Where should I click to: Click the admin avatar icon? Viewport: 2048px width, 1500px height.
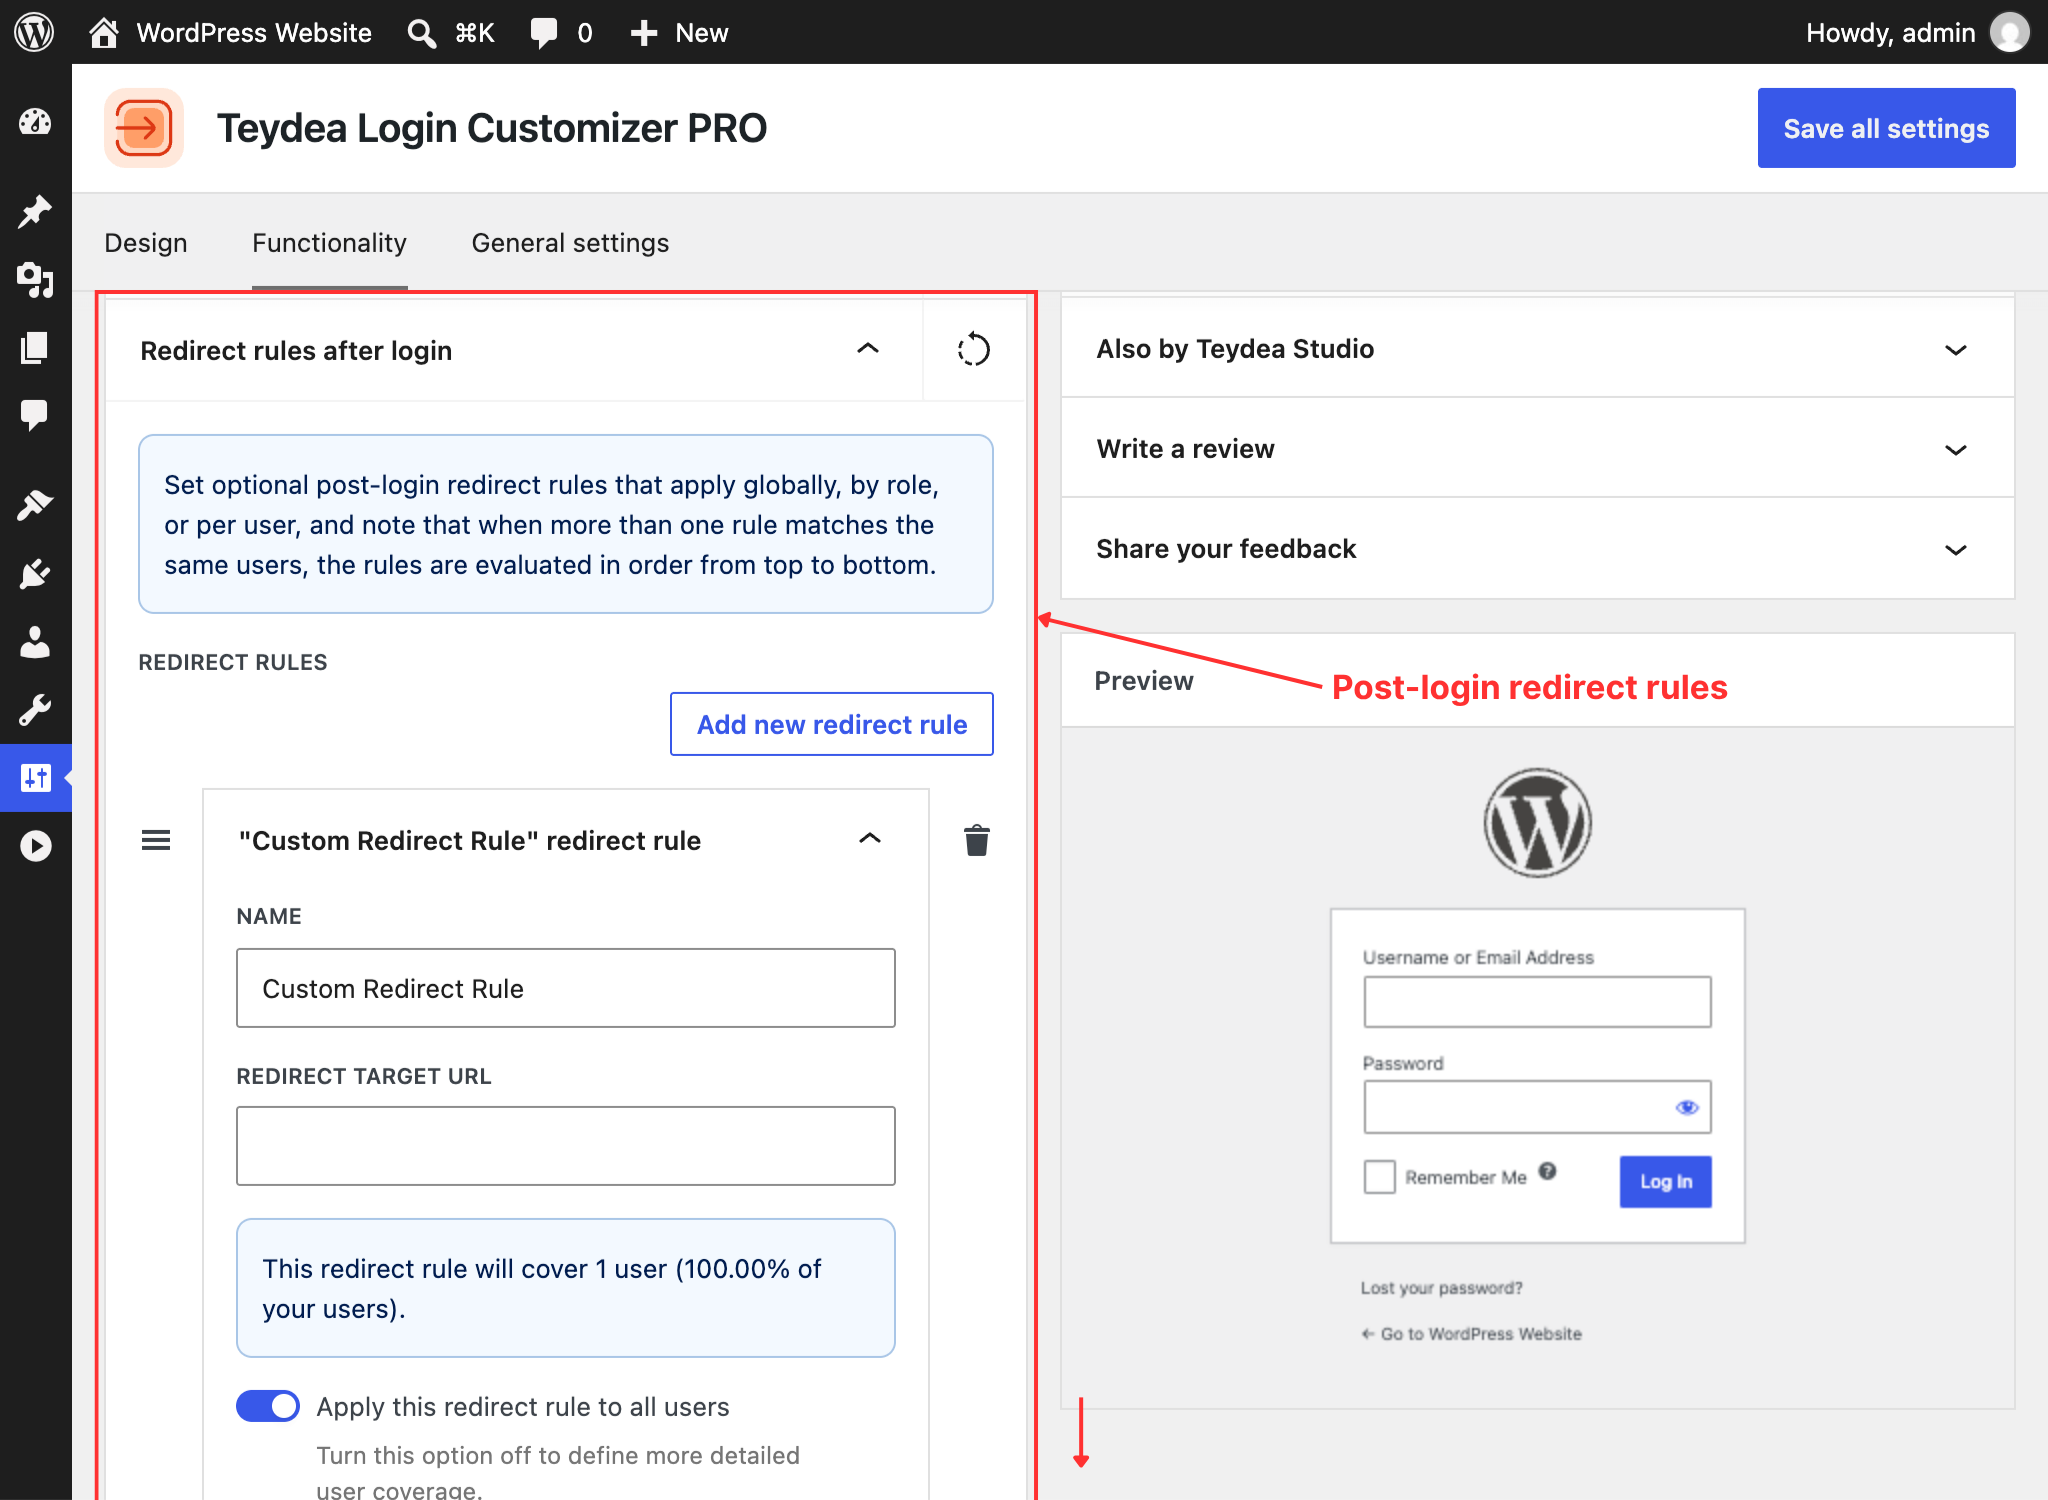[2009, 32]
